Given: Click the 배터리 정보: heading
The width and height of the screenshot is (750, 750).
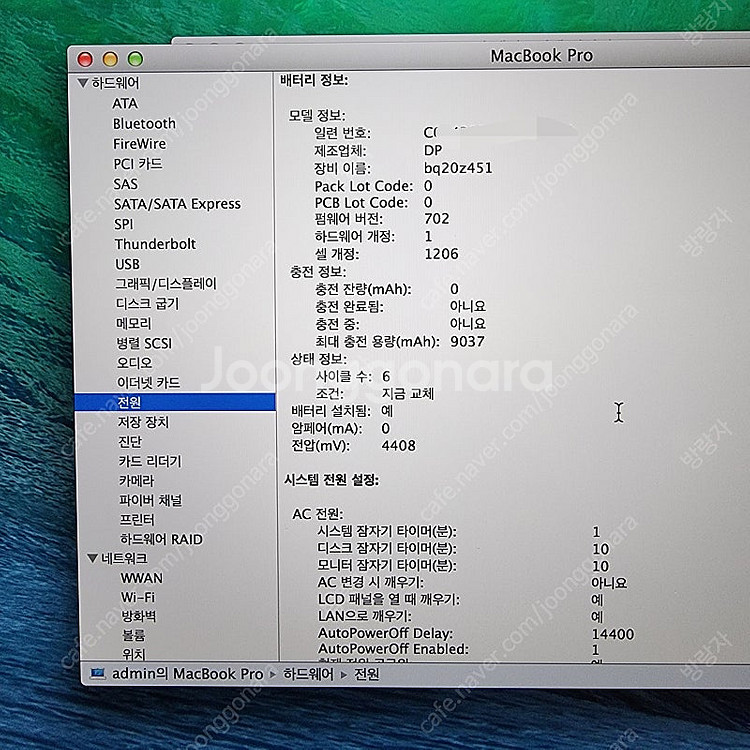Looking at the screenshot, I should 314,80.
